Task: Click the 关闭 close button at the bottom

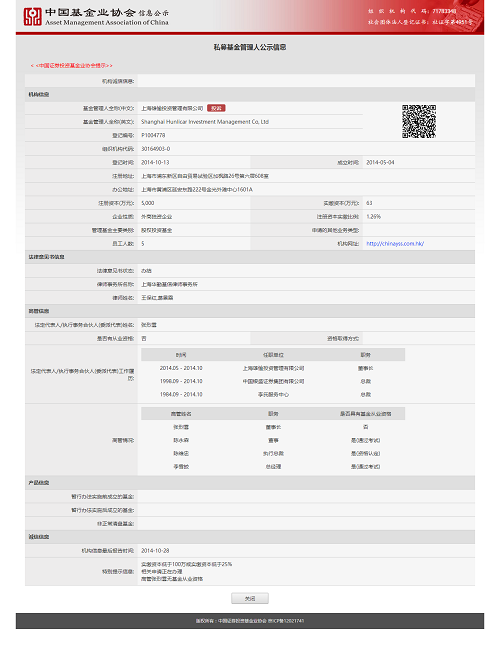Action: (x=250, y=598)
